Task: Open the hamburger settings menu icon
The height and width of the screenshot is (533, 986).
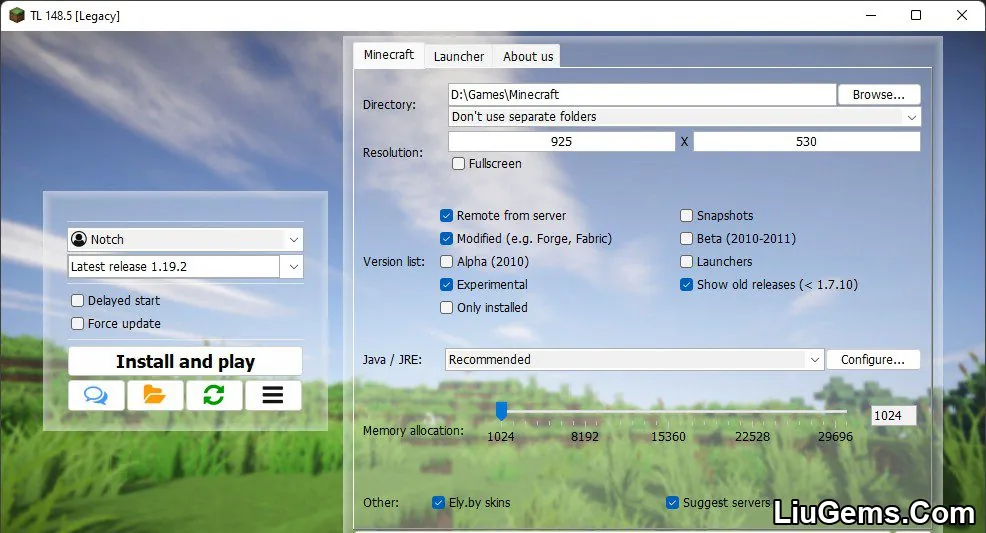Action: 273,395
